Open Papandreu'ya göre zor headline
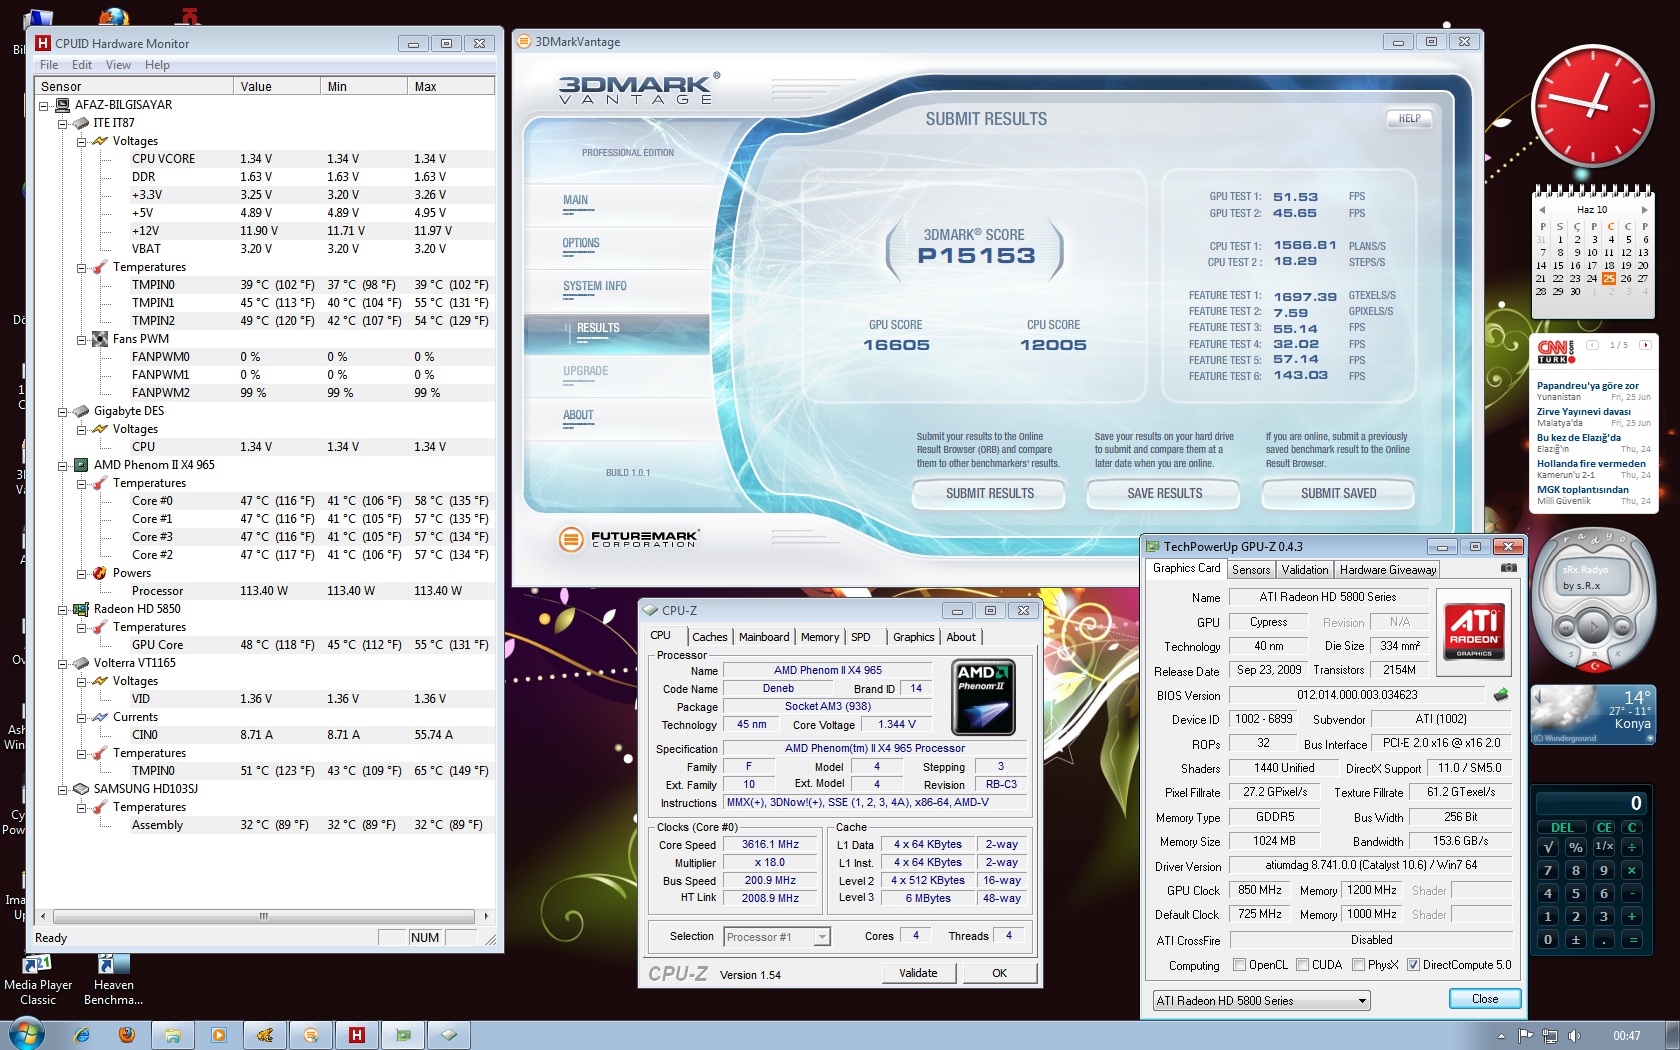 click(1588, 385)
